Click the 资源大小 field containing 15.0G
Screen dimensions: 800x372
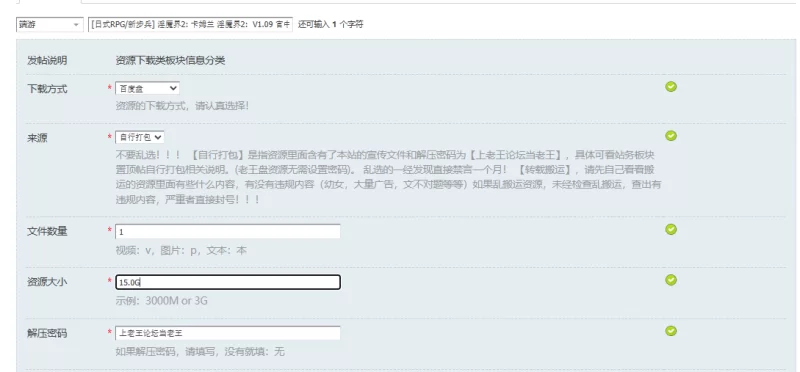[228, 282]
